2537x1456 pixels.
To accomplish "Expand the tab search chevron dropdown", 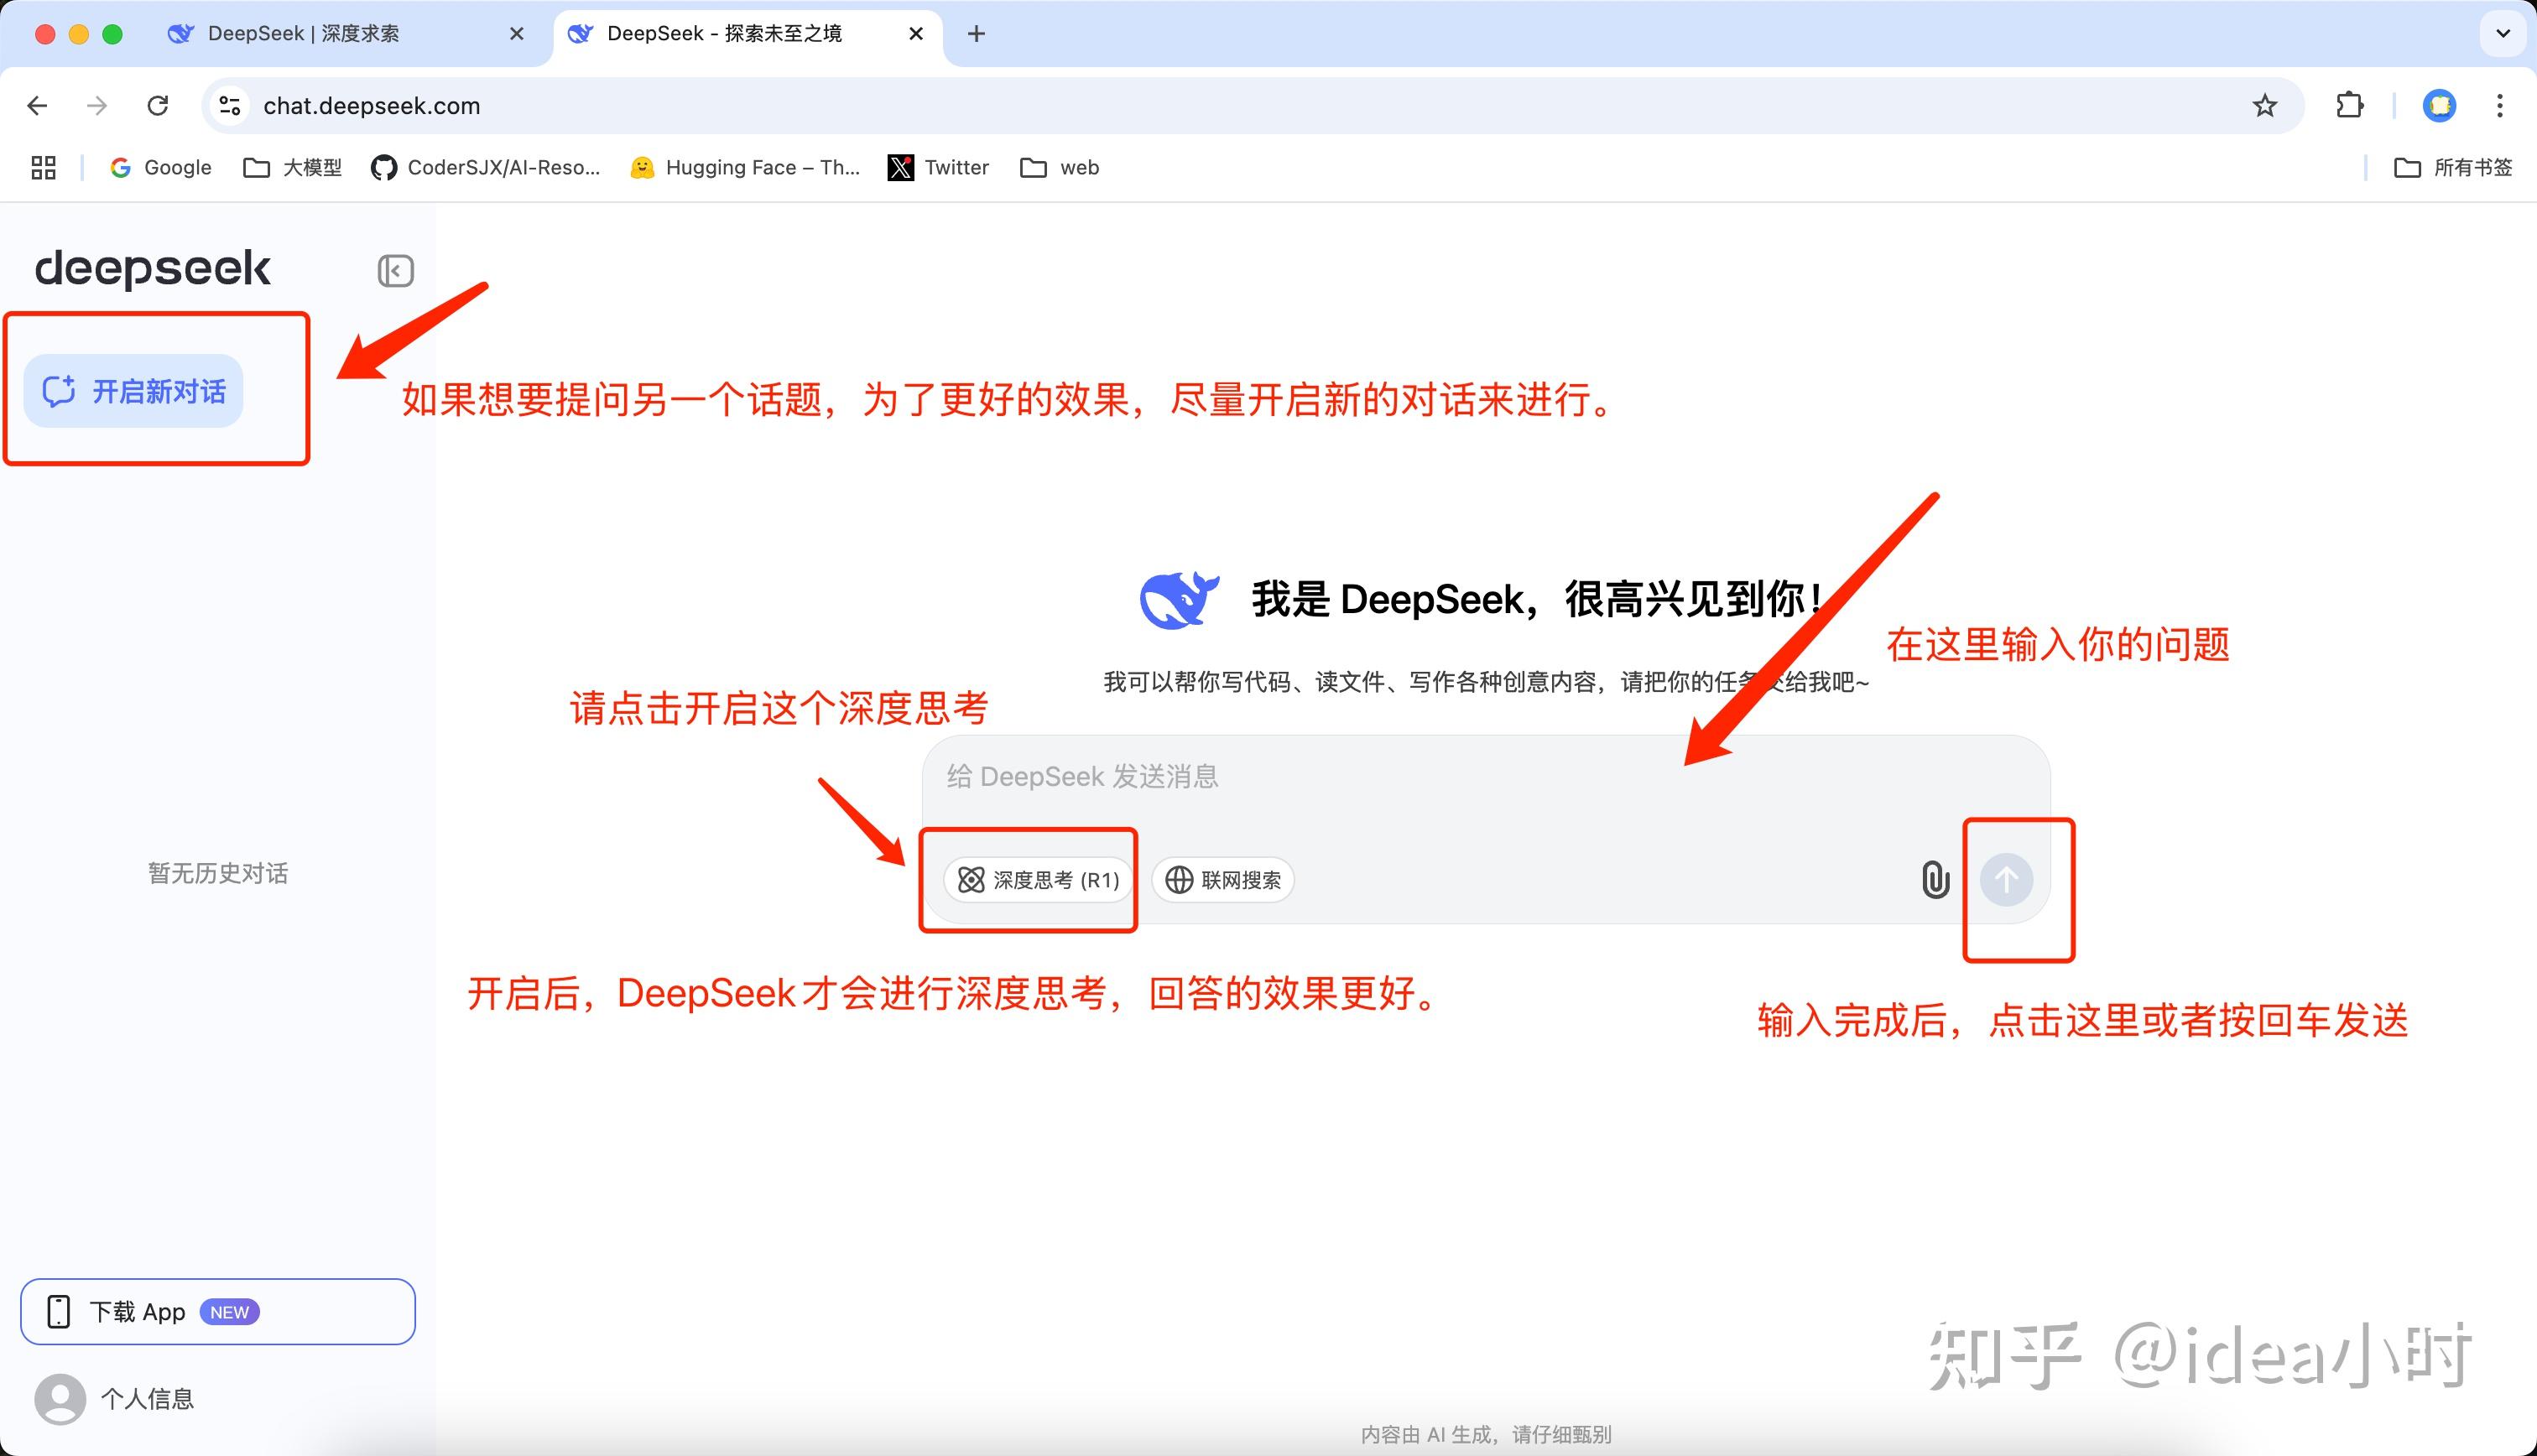I will [2502, 34].
